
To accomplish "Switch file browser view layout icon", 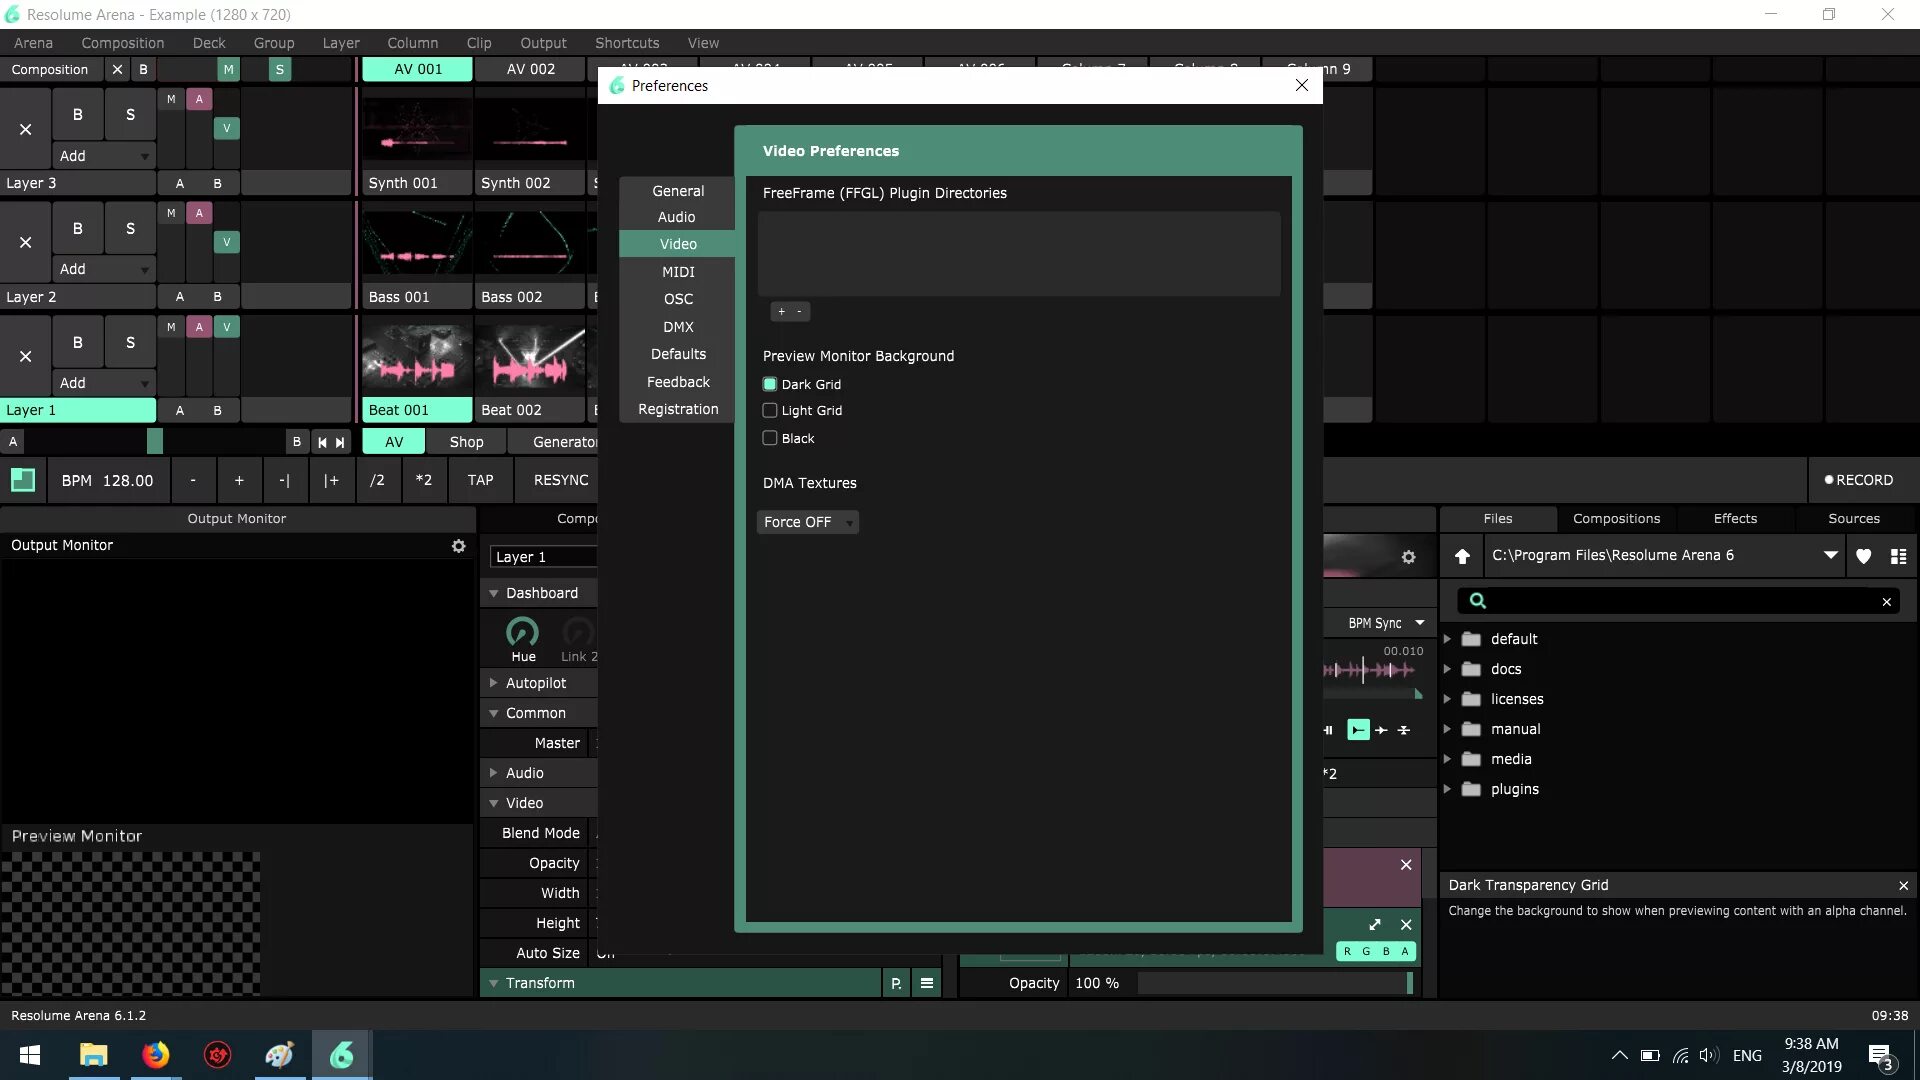I will pos(1898,556).
